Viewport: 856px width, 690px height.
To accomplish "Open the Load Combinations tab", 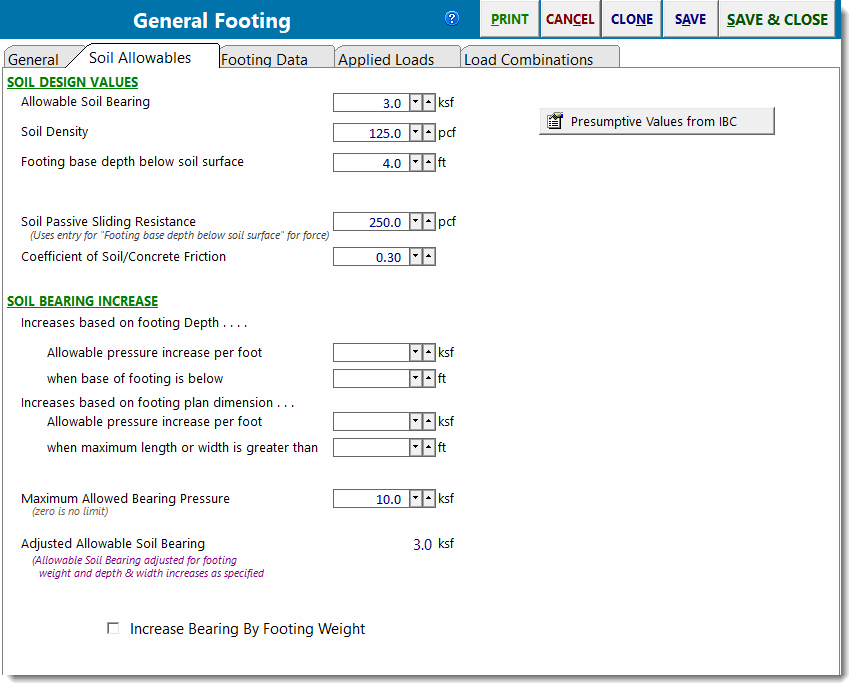I will [x=528, y=59].
